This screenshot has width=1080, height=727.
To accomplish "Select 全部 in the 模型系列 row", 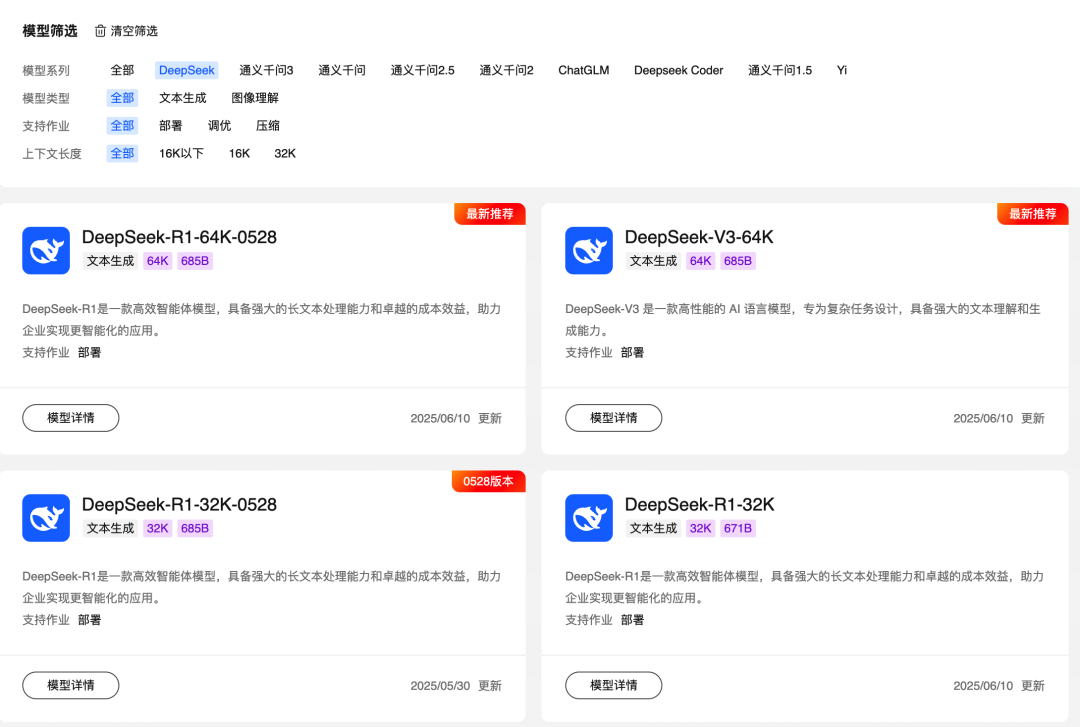I will (122, 70).
